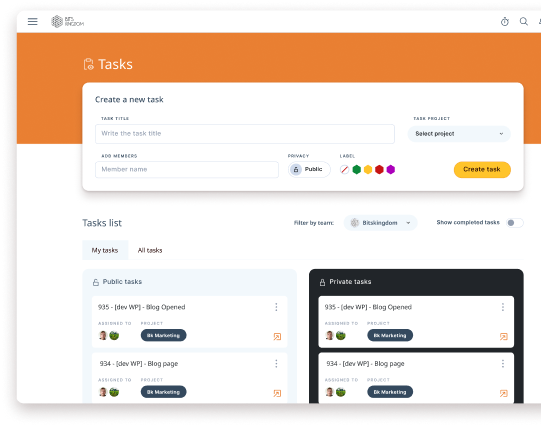The width and height of the screenshot is (541, 427).
Task: Click the task title input field
Action: (245, 134)
